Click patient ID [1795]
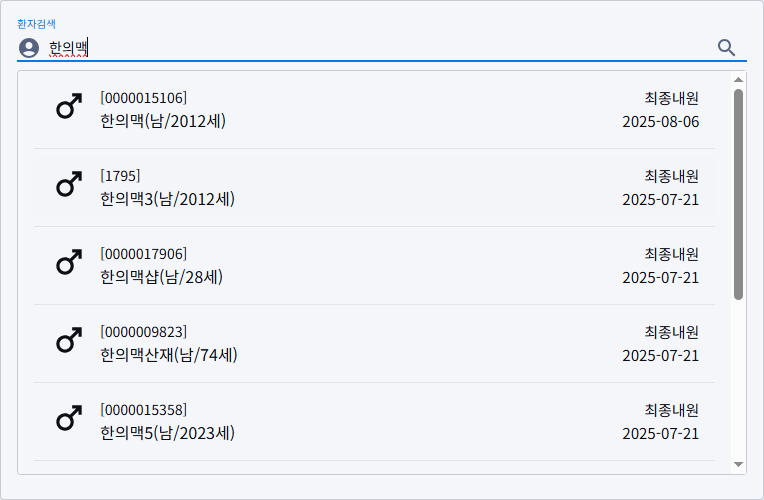Image resolution: width=764 pixels, height=500 pixels. (x=120, y=175)
